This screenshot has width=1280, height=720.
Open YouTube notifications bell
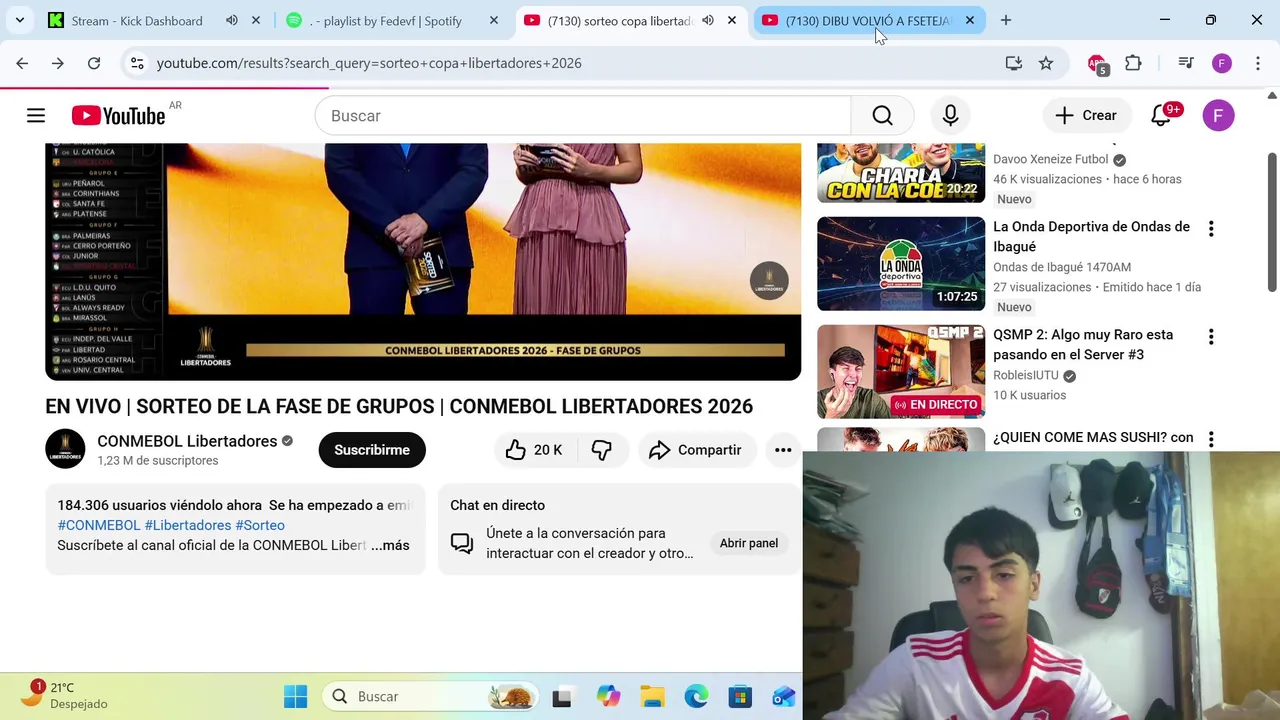[x=1162, y=116]
